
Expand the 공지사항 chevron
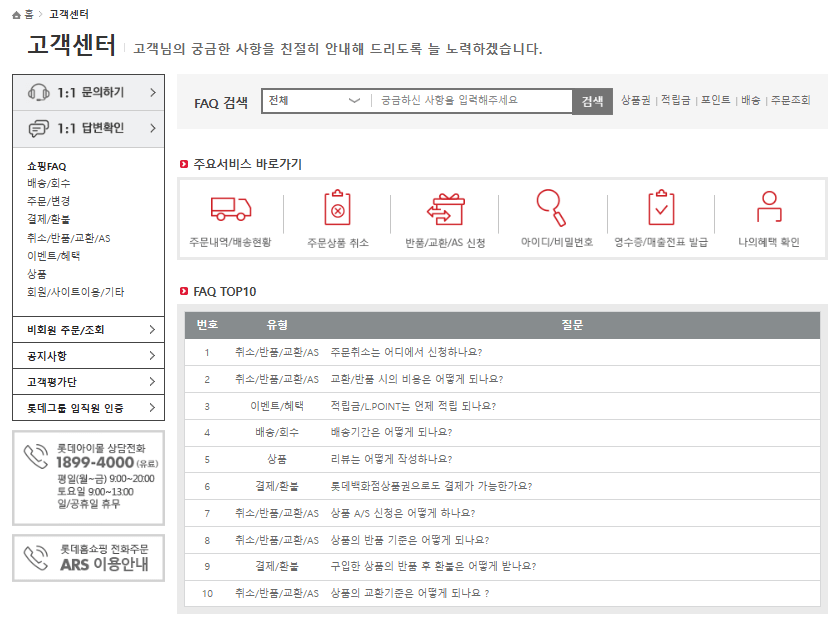click(x=152, y=356)
